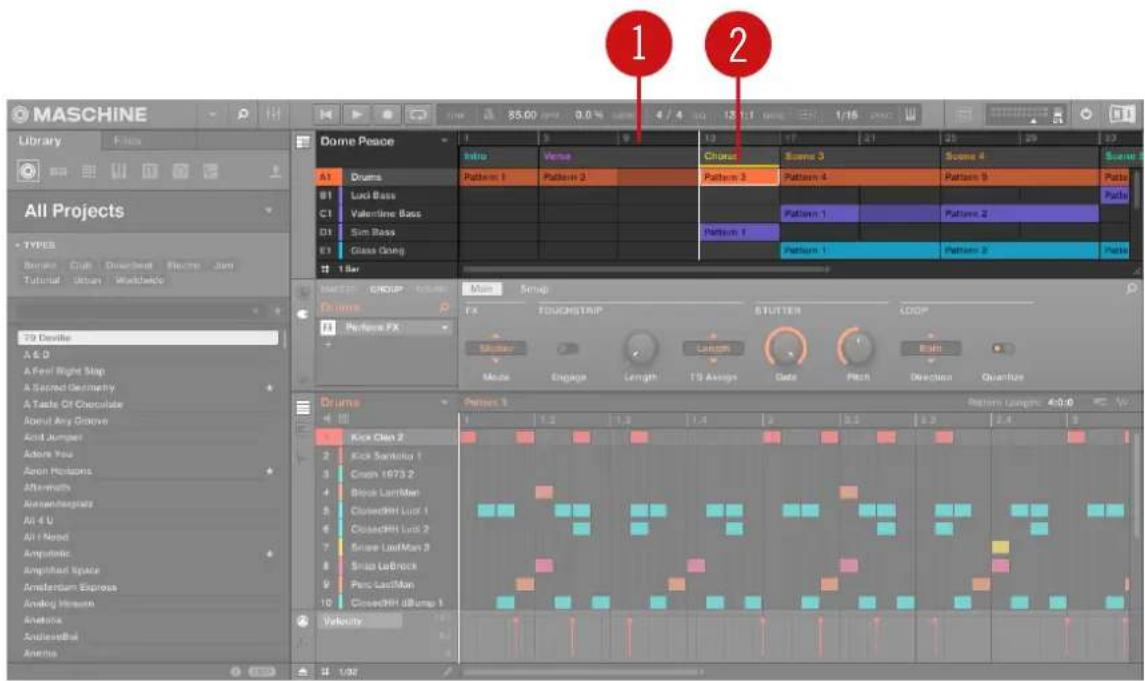Screen dimensions: 1145x681
Task: Open the Audio Engine icon in the header
Action: point(1084,113)
